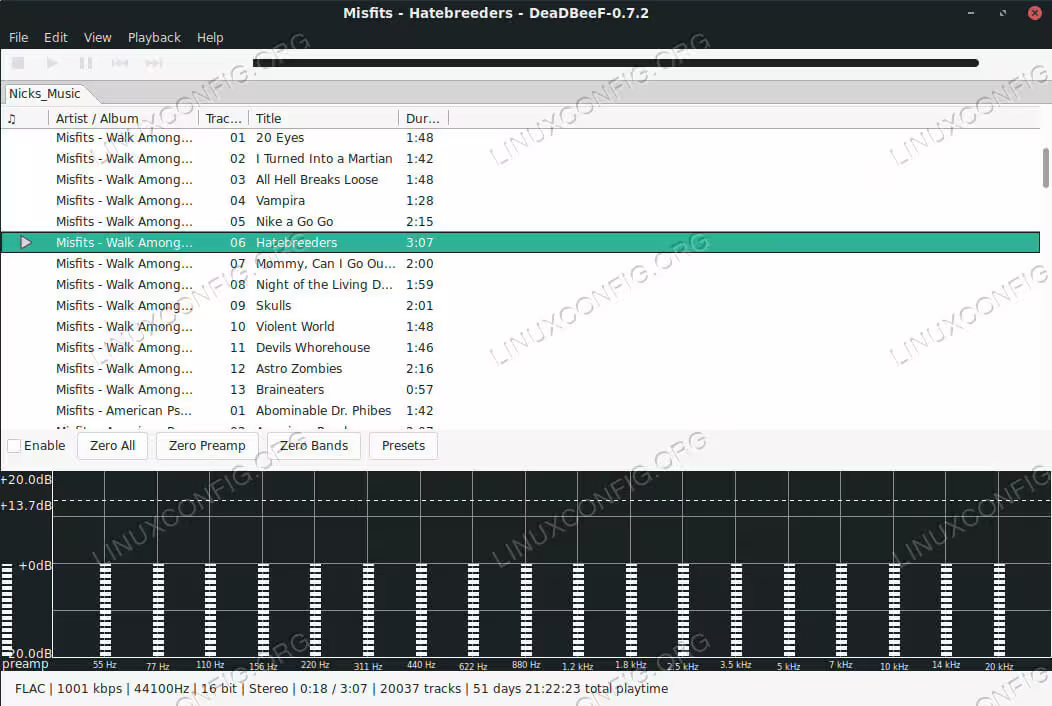Switch to the Nicks_Music playlist tab
This screenshot has height=706, width=1052.
point(44,93)
